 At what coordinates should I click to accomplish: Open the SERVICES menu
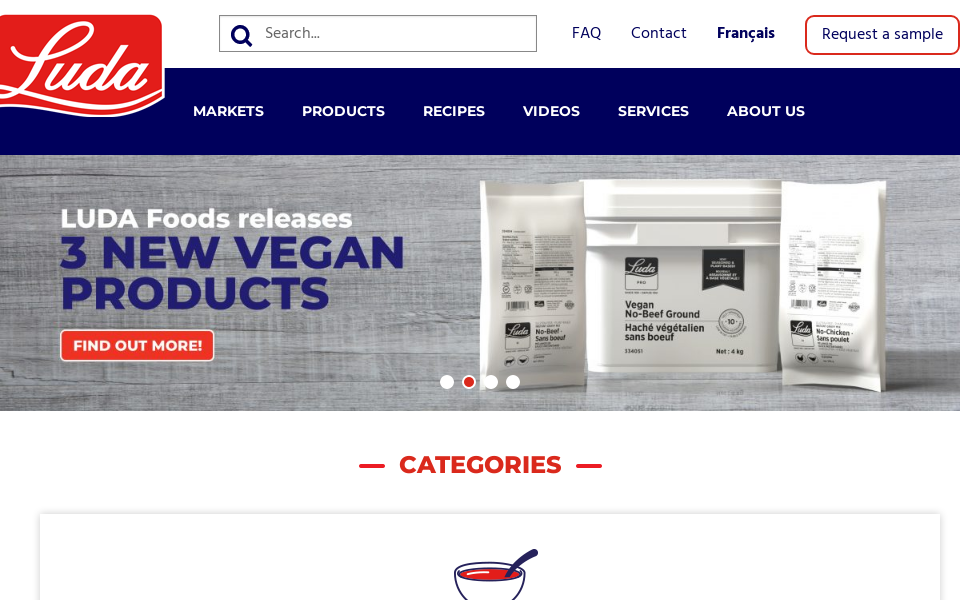coord(653,111)
